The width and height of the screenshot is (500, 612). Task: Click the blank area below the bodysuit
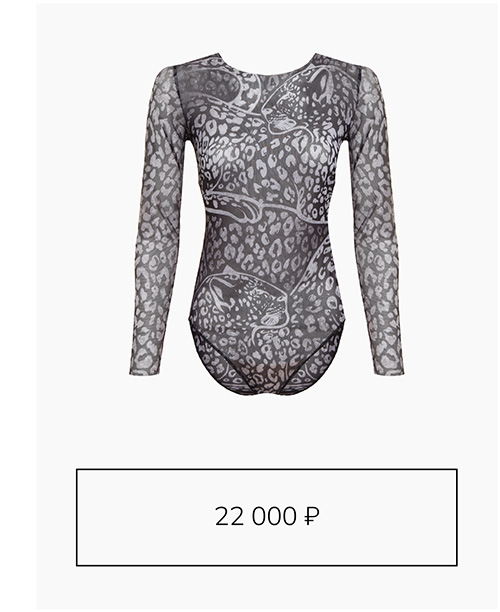(x=267, y=431)
